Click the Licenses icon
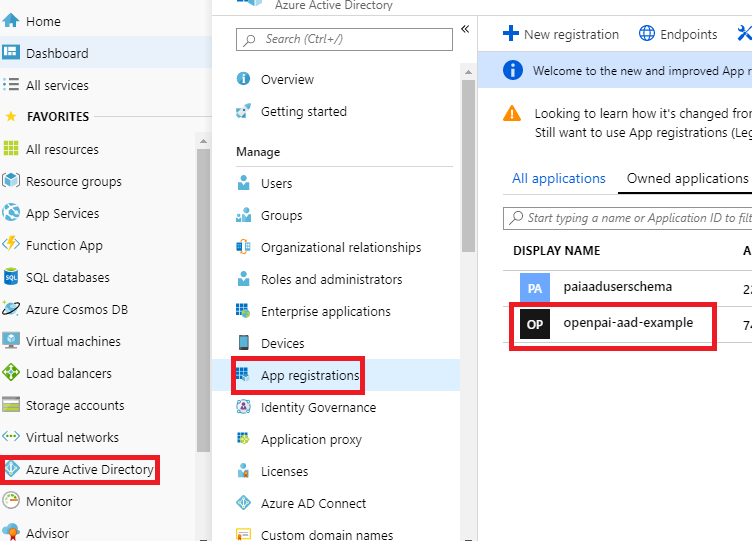The image size is (752, 541). tap(243, 471)
